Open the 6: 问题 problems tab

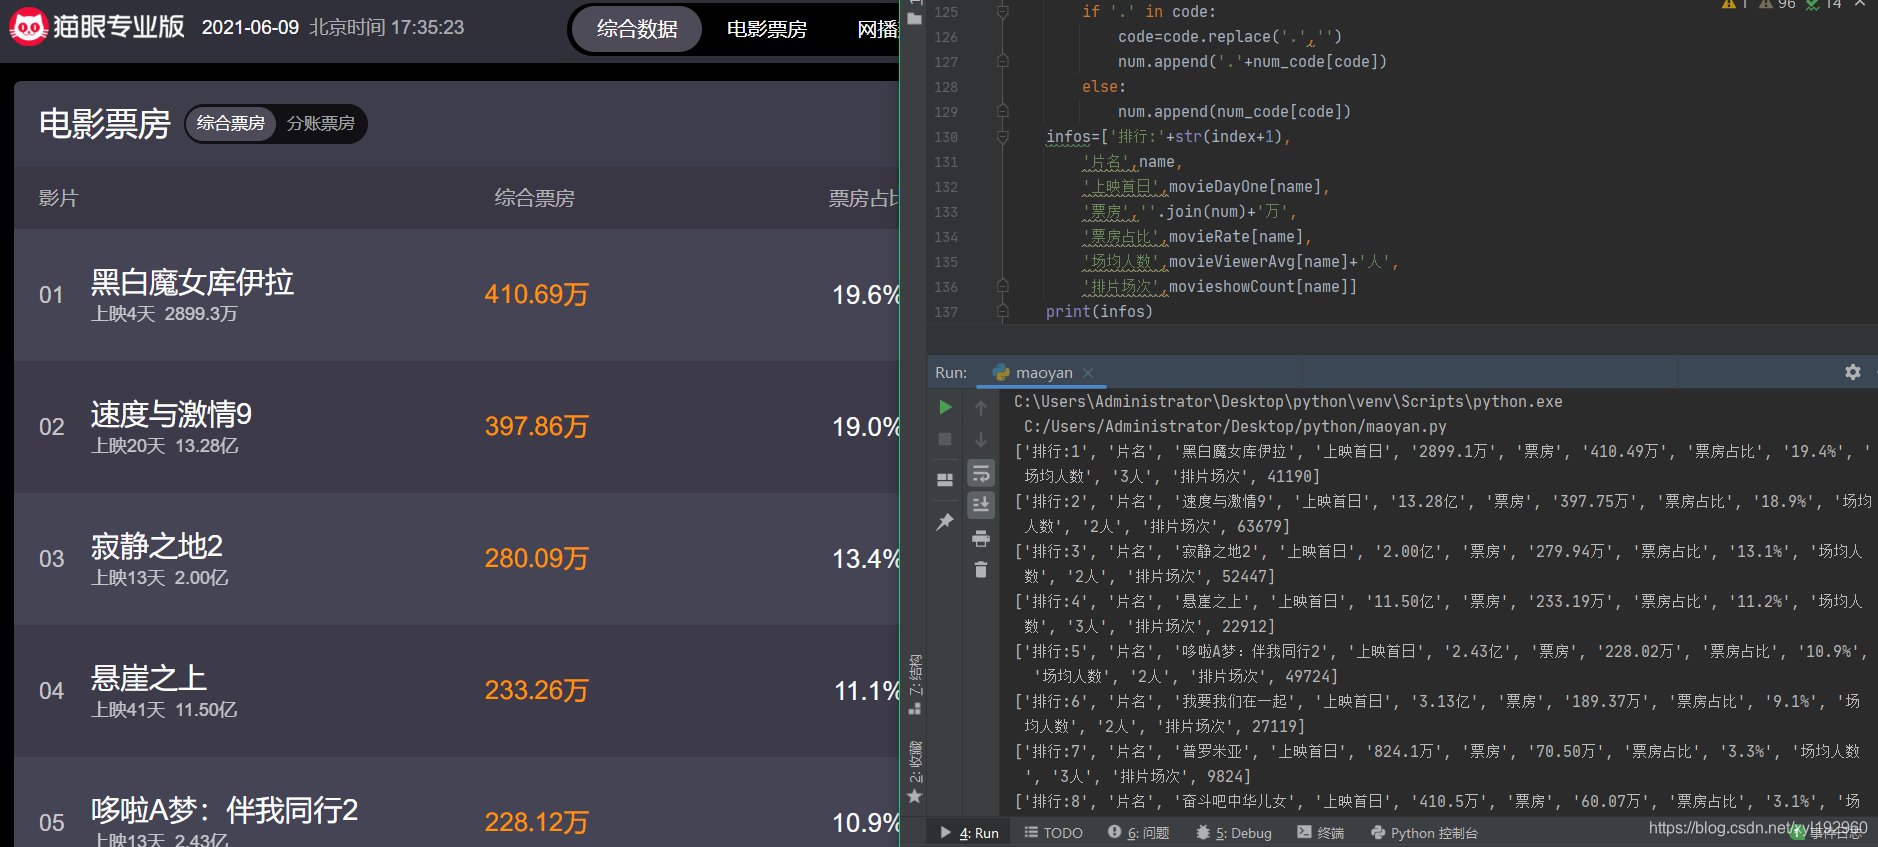[1138, 833]
